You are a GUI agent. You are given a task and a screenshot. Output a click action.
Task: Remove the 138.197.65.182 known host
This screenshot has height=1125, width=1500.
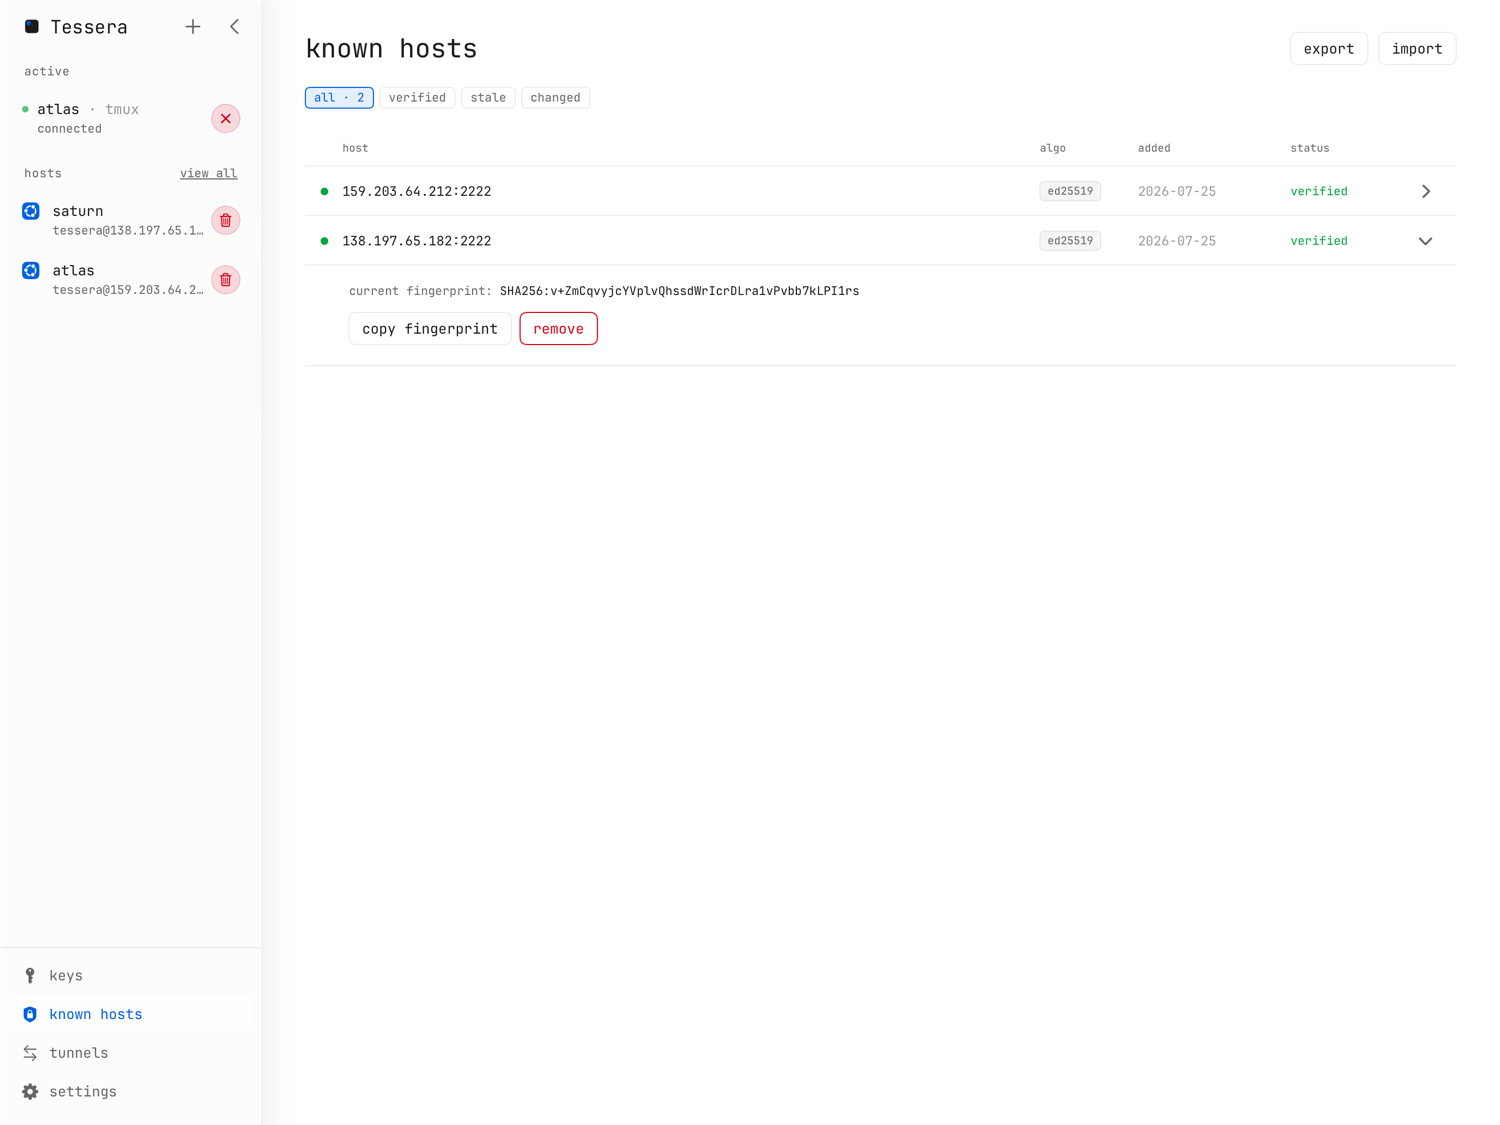558,329
